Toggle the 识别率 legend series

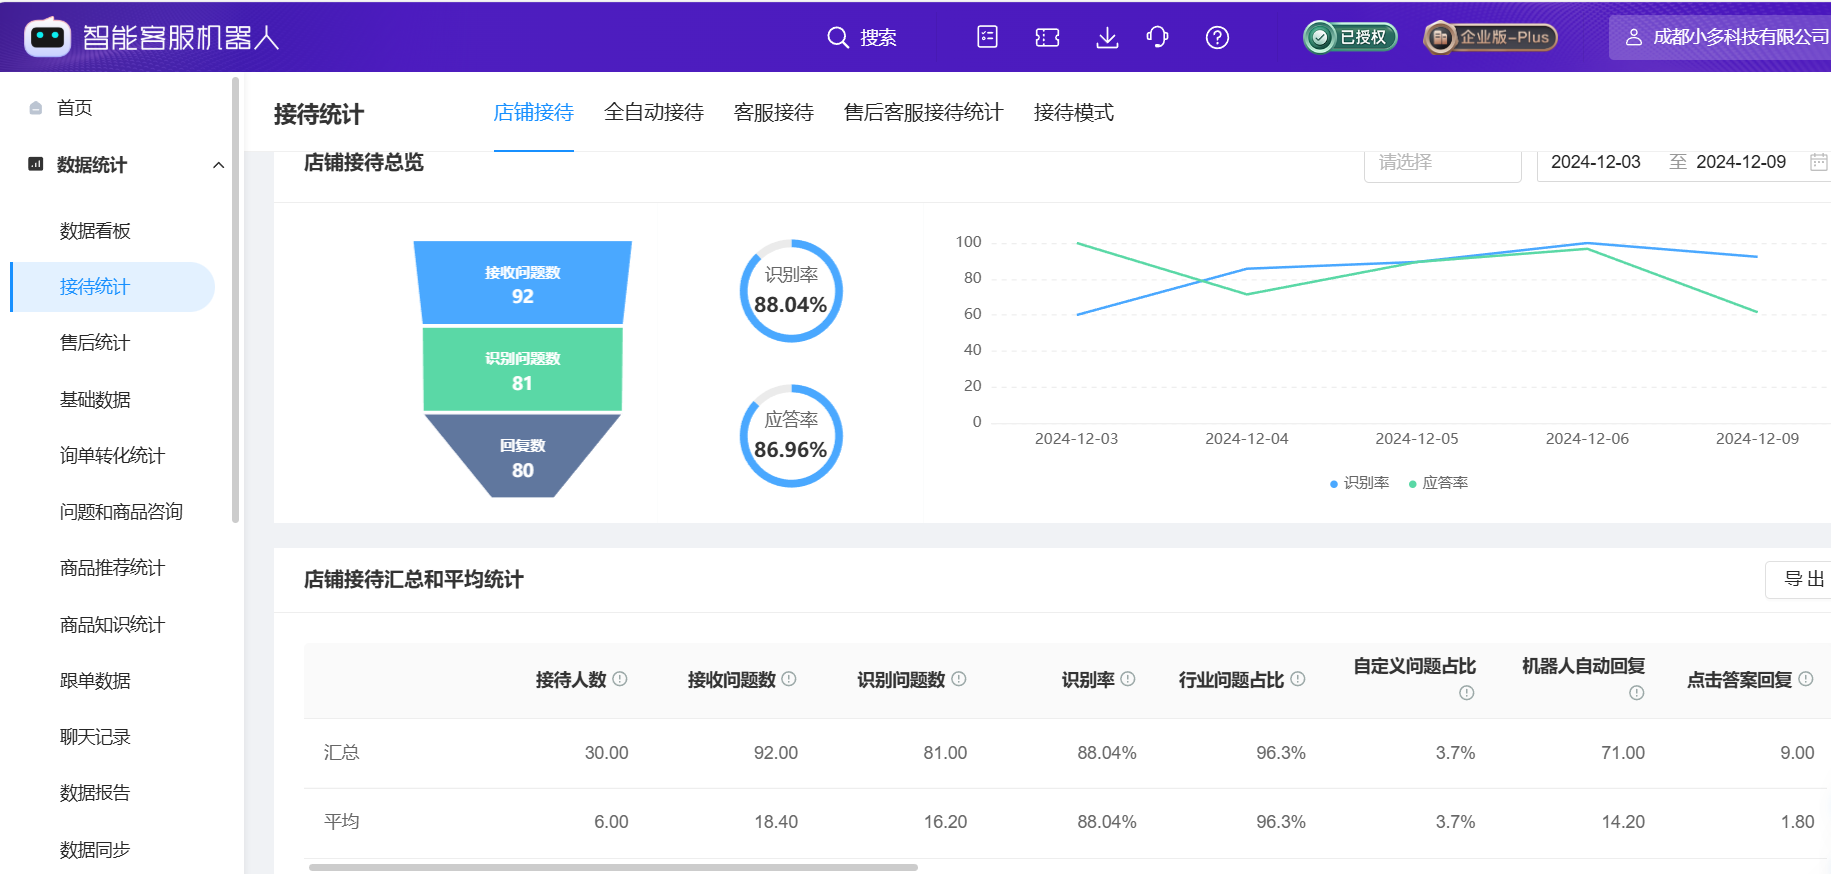point(1359,483)
